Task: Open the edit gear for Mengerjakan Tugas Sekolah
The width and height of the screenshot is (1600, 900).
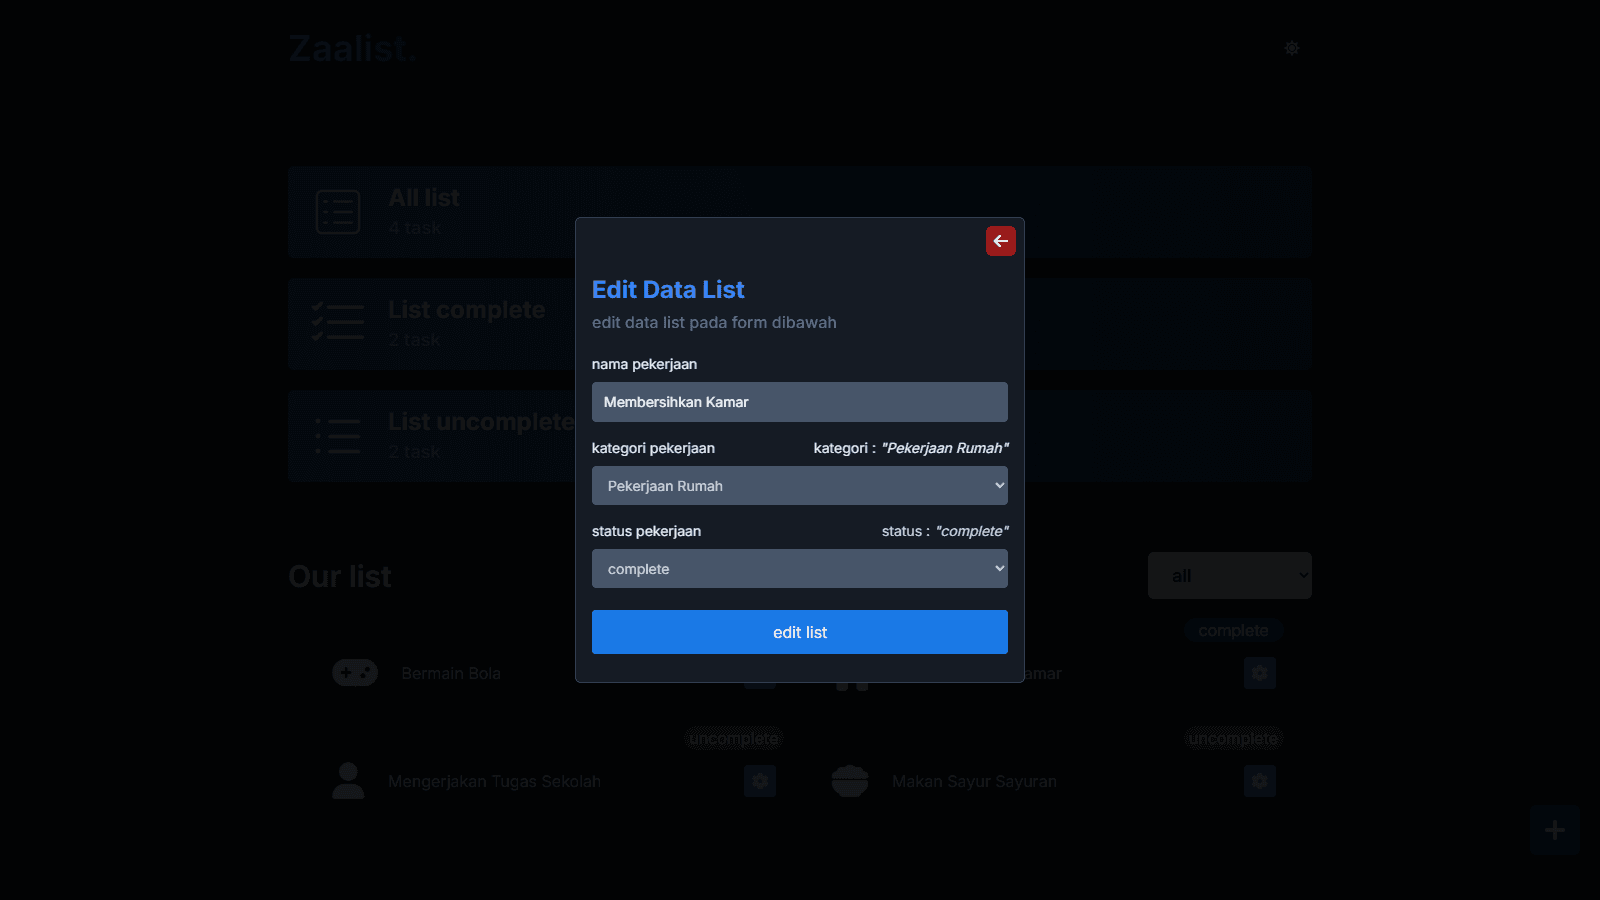Action: coord(760,781)
